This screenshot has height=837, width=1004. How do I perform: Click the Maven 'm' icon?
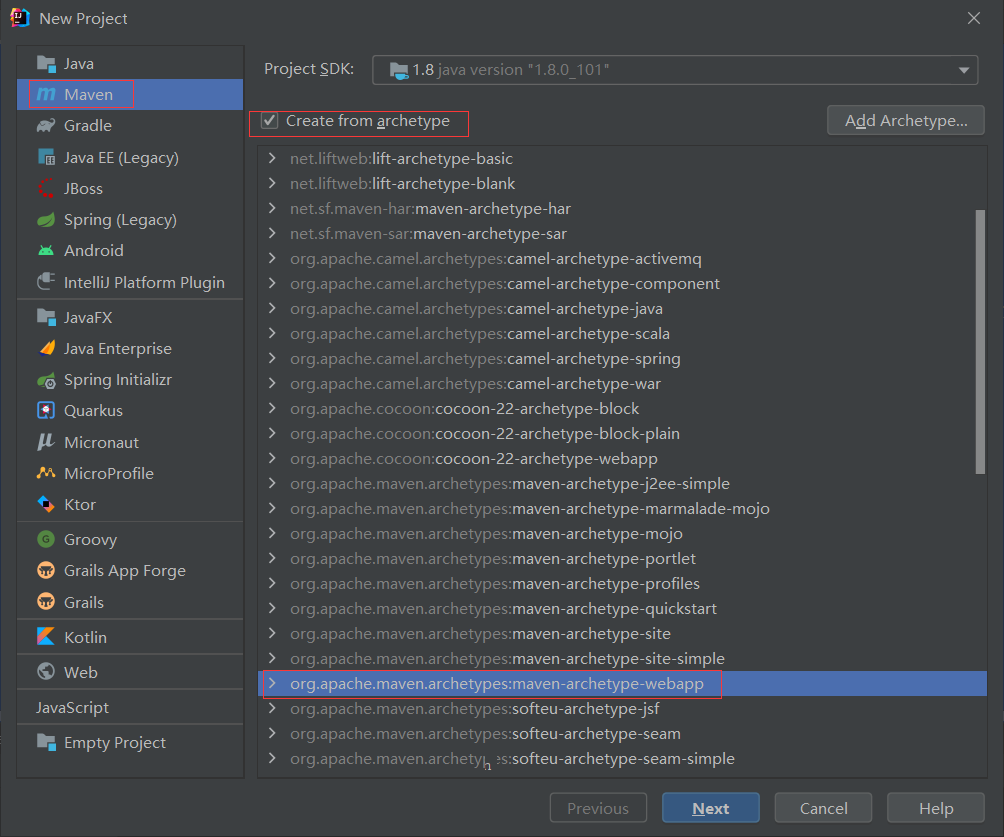pos(46,94)
